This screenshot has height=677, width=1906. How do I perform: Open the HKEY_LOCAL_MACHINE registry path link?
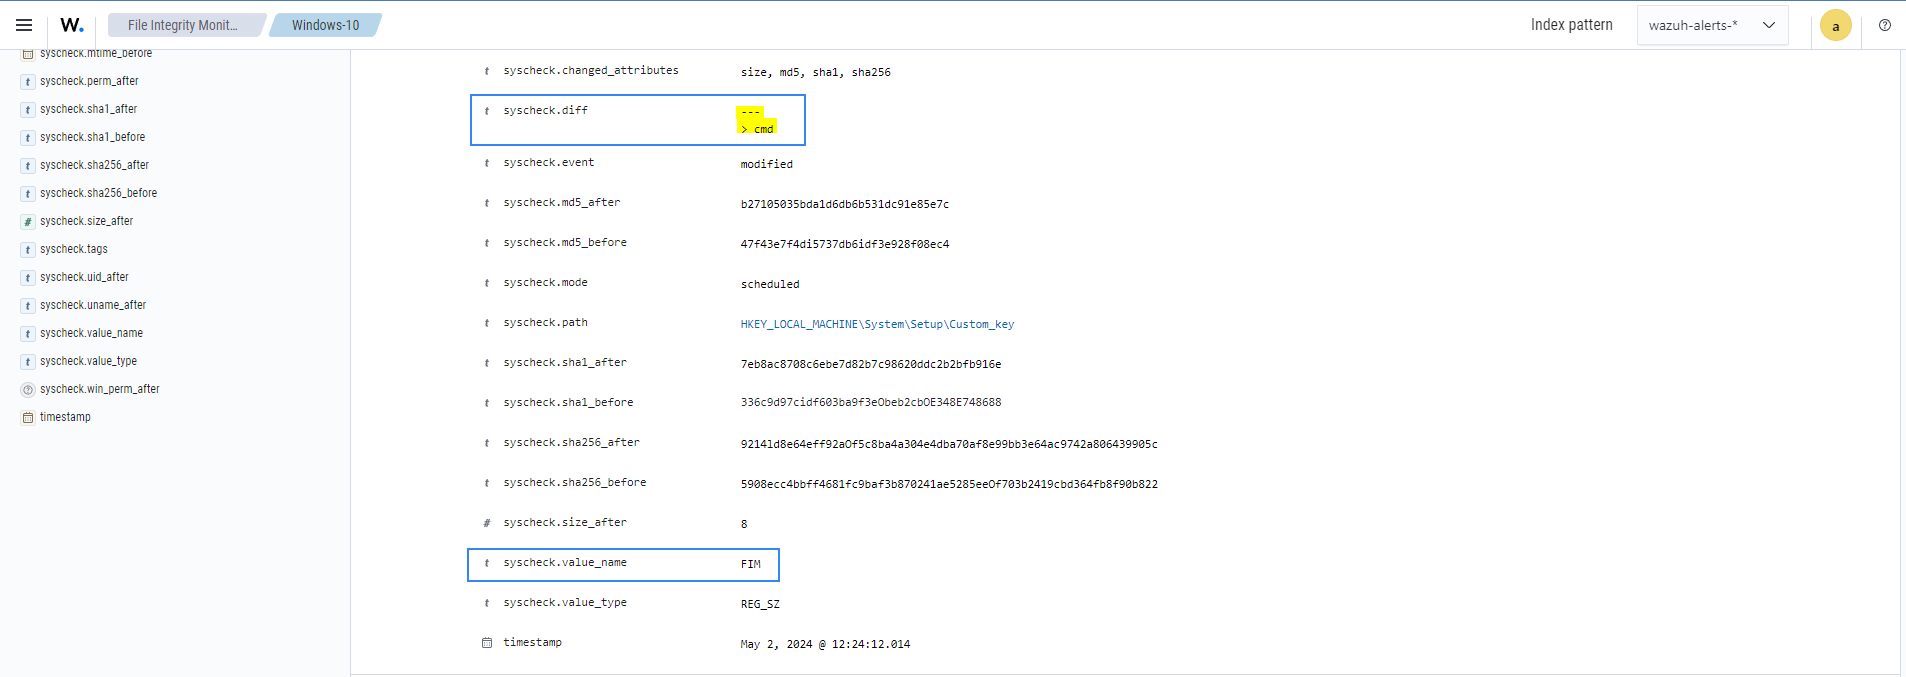(x=876, y=324)
